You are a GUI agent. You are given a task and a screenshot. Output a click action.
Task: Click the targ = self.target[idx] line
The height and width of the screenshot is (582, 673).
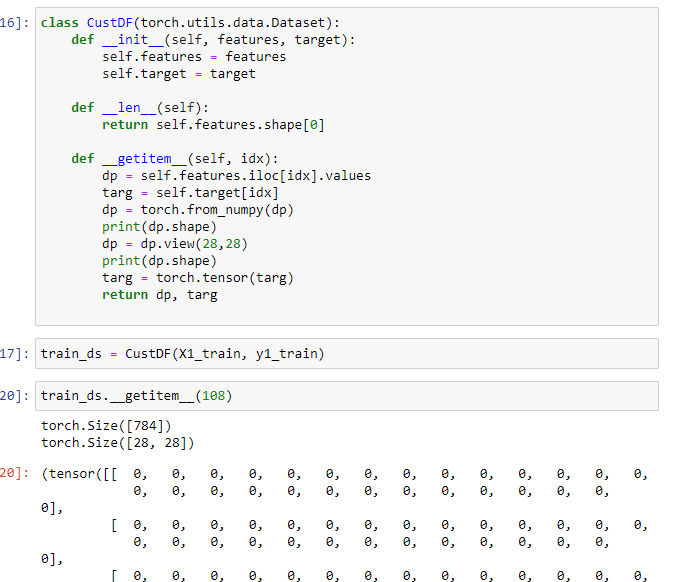[190, 193]
